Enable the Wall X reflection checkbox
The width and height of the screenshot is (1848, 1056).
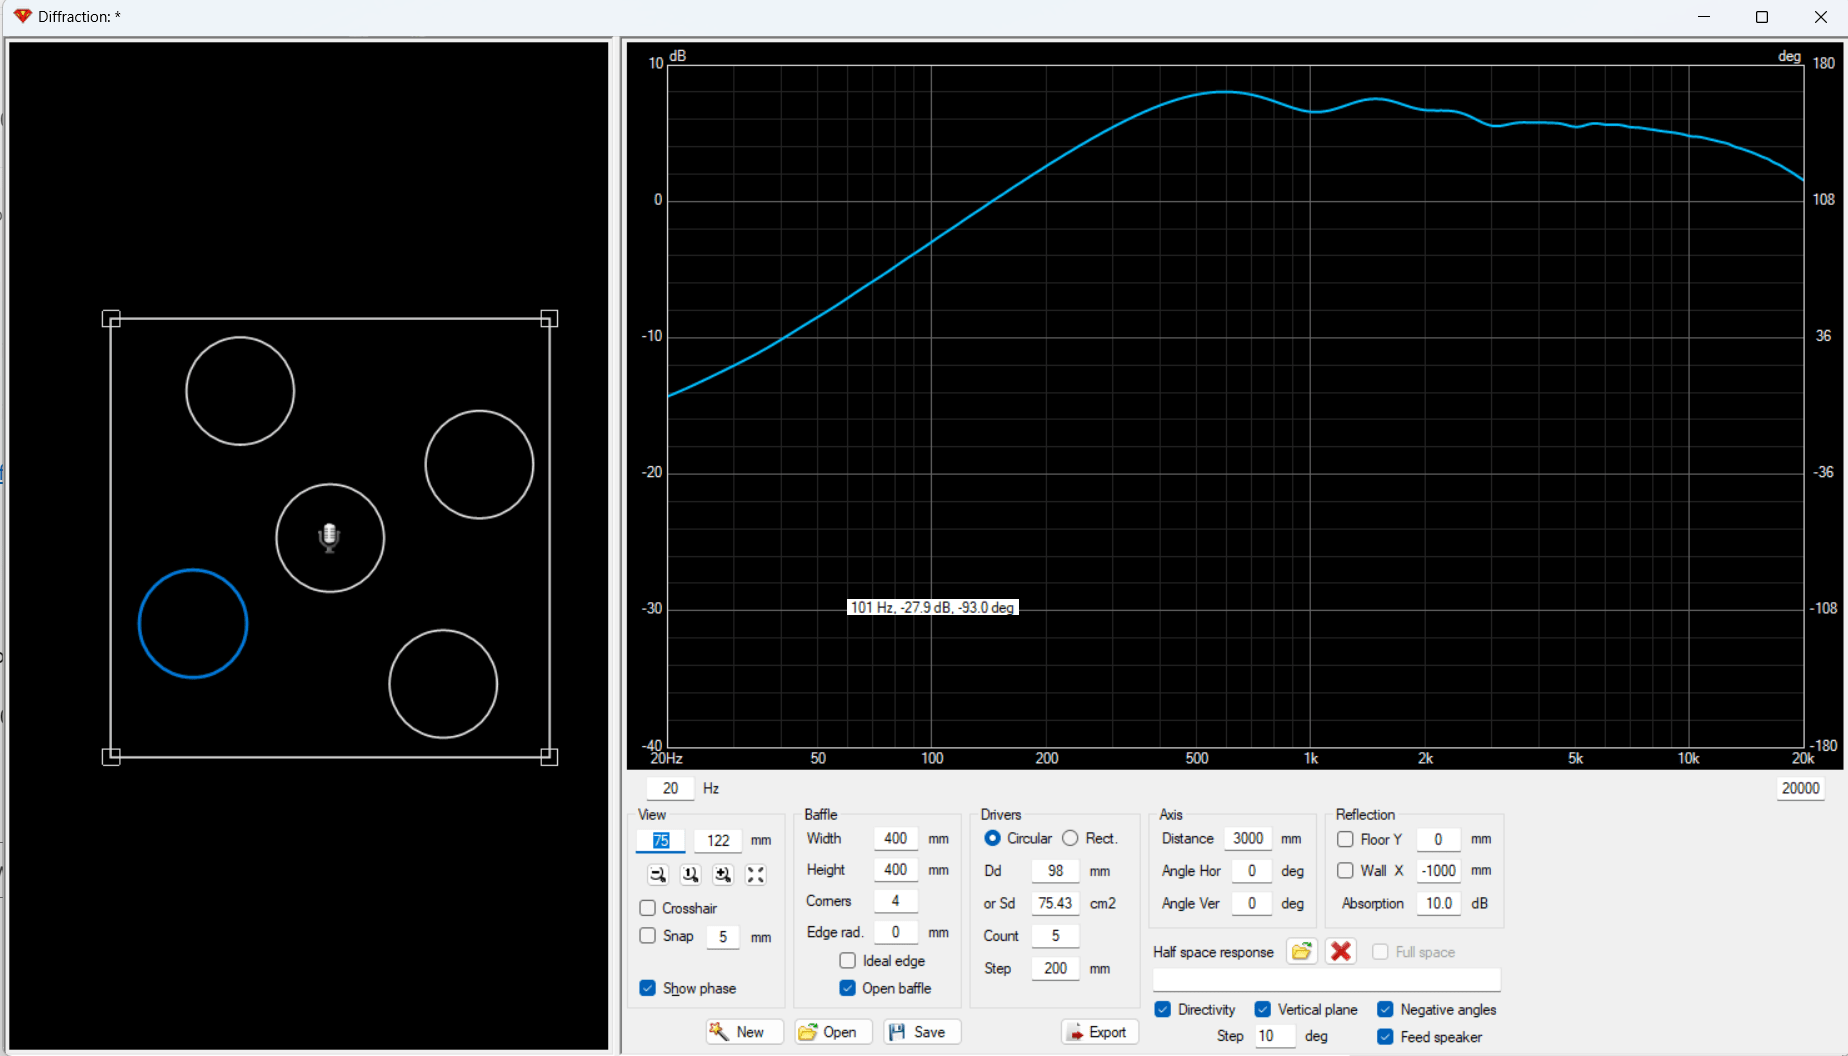[x=1346, y=871]
